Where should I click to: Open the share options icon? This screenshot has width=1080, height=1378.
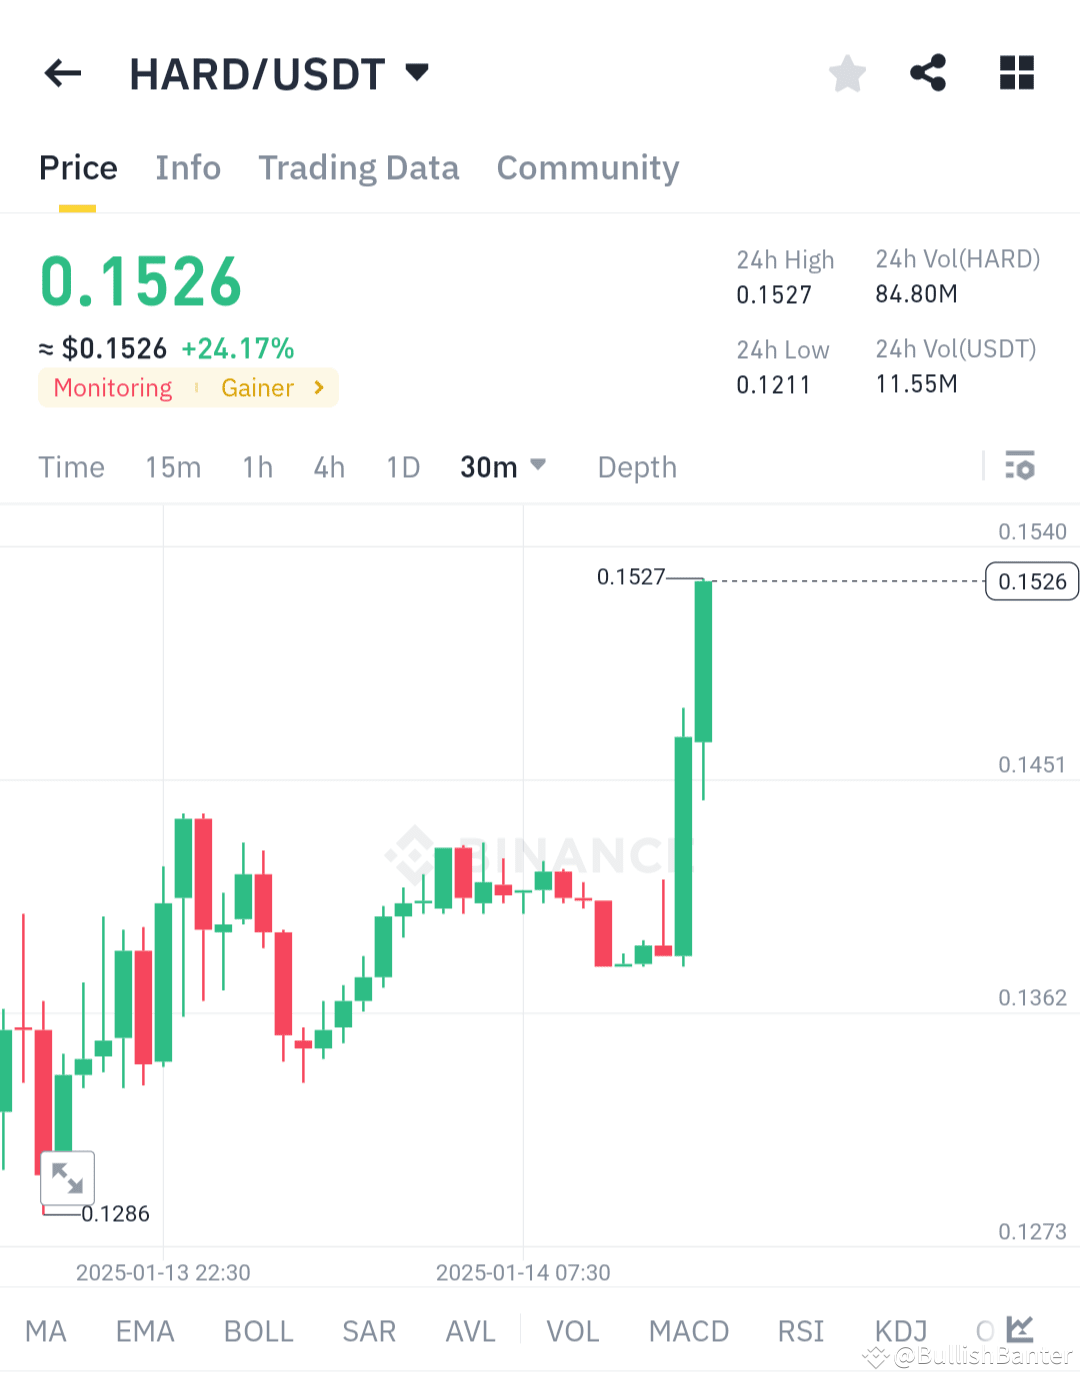pyautogui.click(x=928, y=73)
